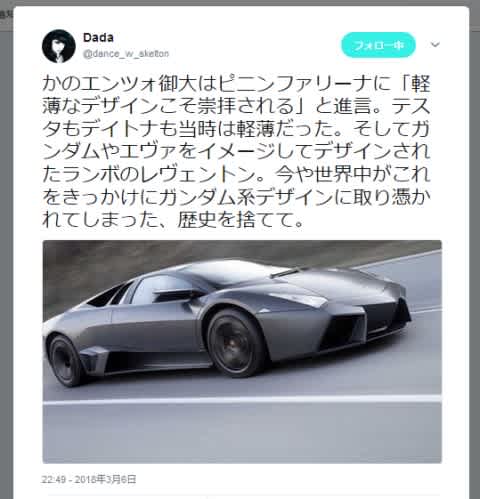The height and width of the screenshot is (499, 480).
Task: Click the last tweet line ending 歴史を捨てて
Action: pos(173,220)
